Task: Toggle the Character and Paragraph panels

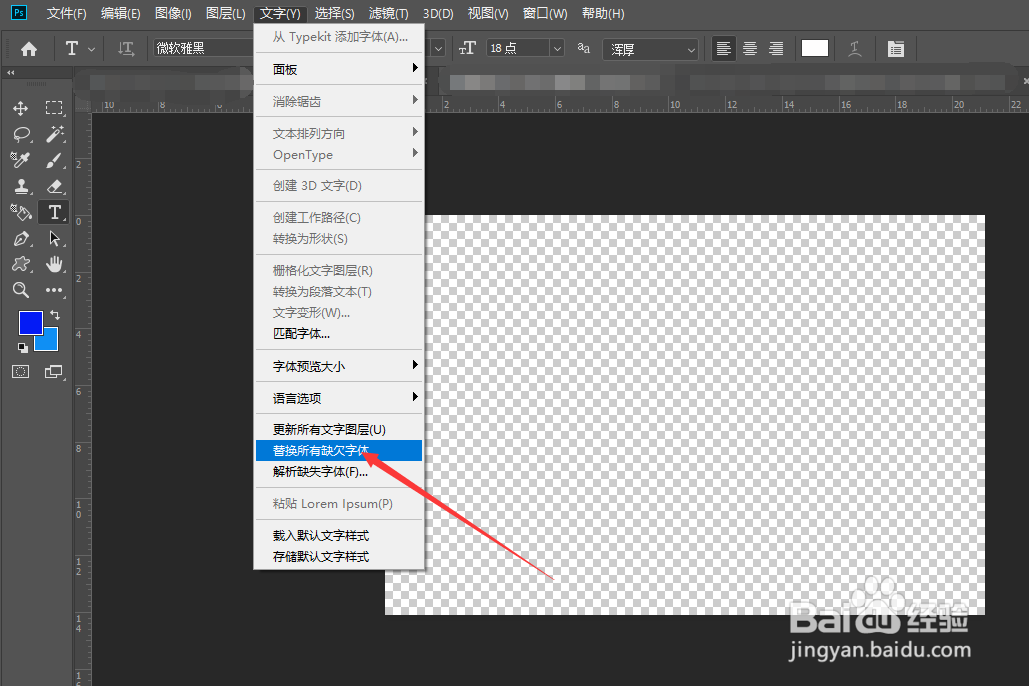Action: [x=895, y=48]
